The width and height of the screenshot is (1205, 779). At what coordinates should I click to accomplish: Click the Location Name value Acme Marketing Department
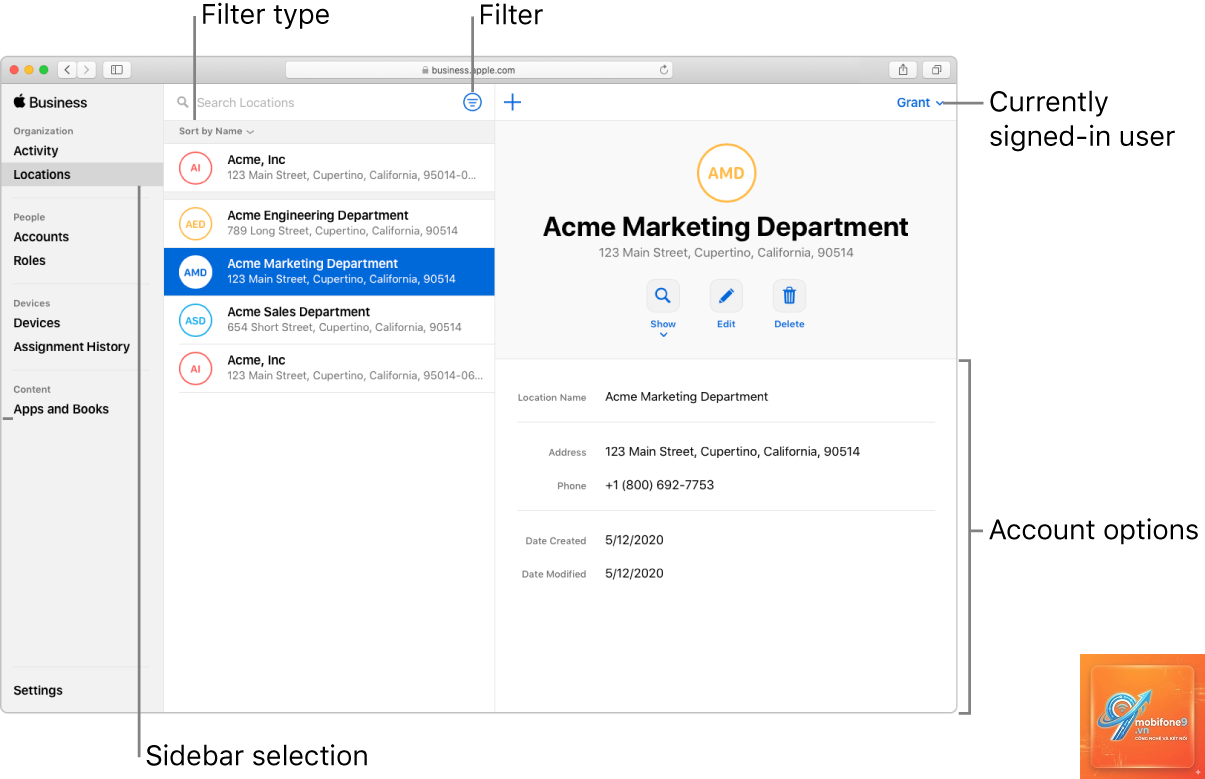pos(686,397)
